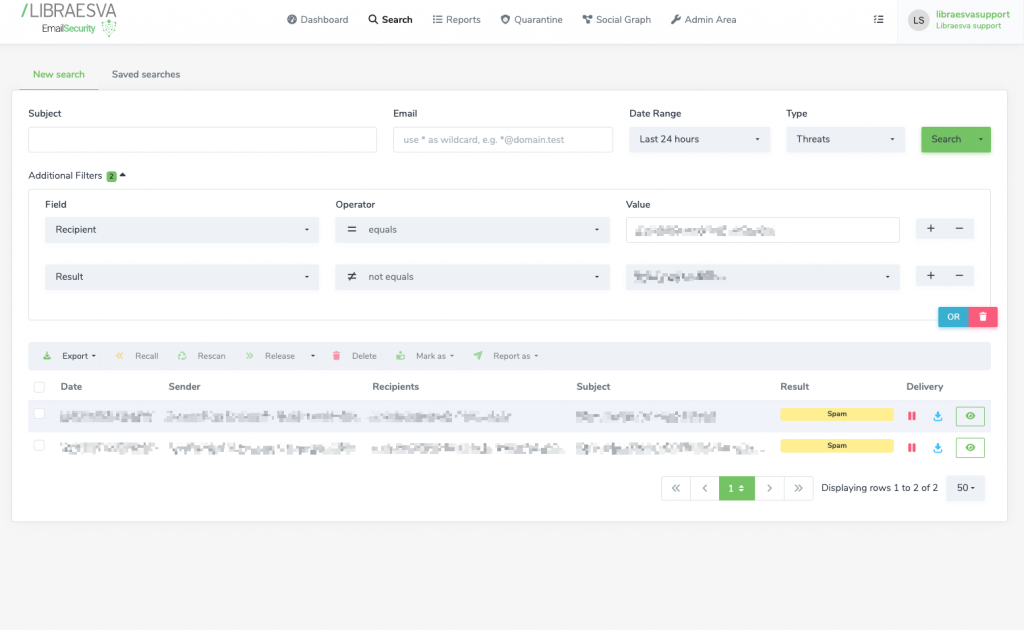This screenshot has width=1024, height=630.
Task: Open the Dashboard page
Action: [317, 20]
